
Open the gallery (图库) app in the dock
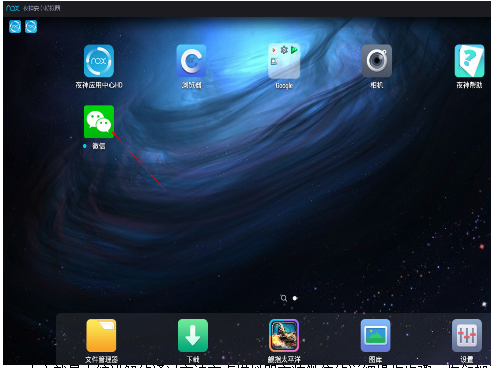[x=375, y=335]
